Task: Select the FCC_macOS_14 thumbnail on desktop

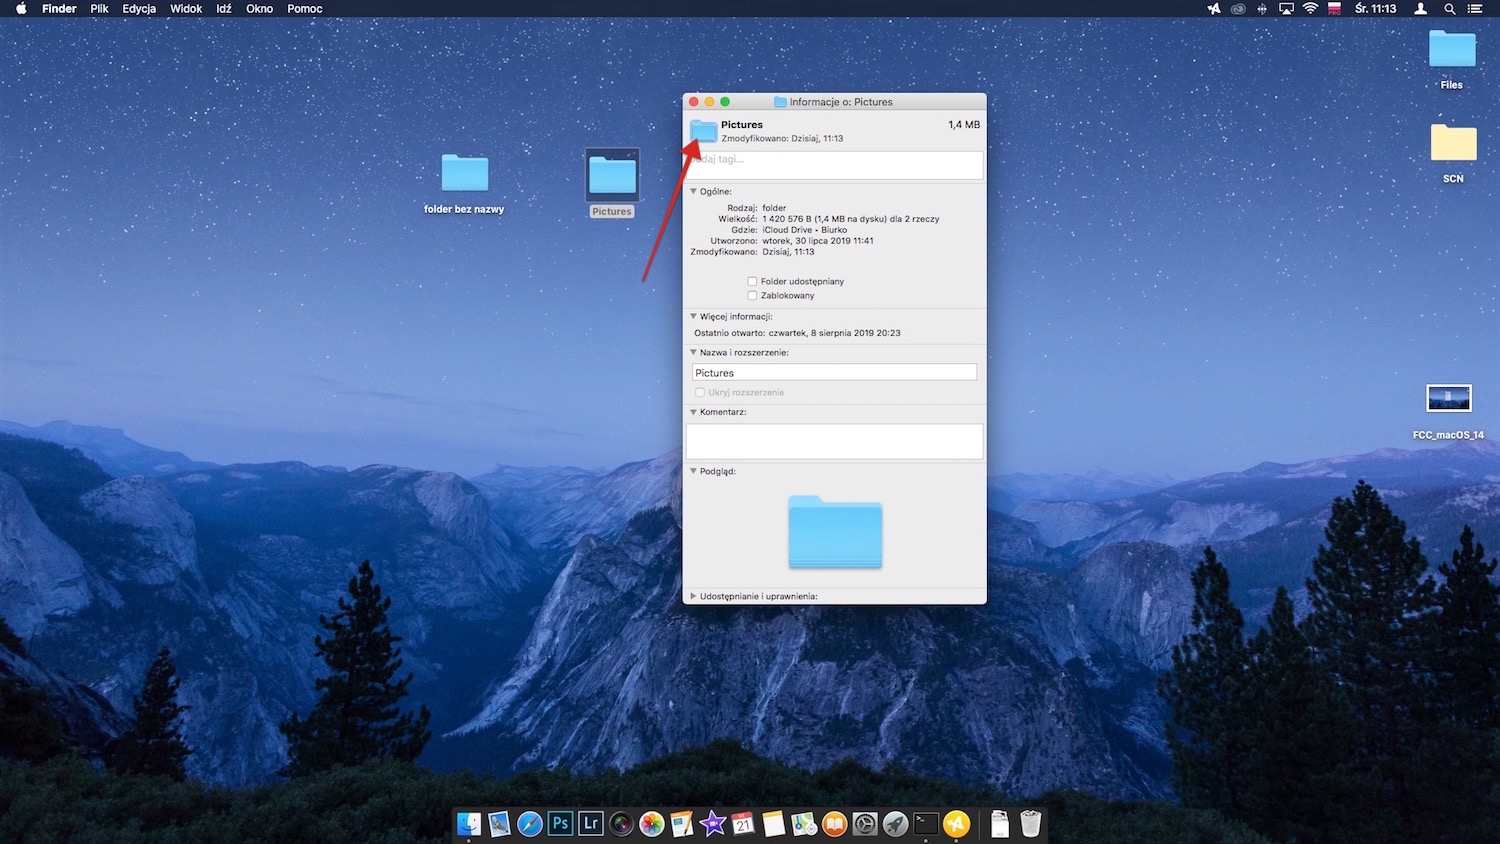Action: (1448, 398)
